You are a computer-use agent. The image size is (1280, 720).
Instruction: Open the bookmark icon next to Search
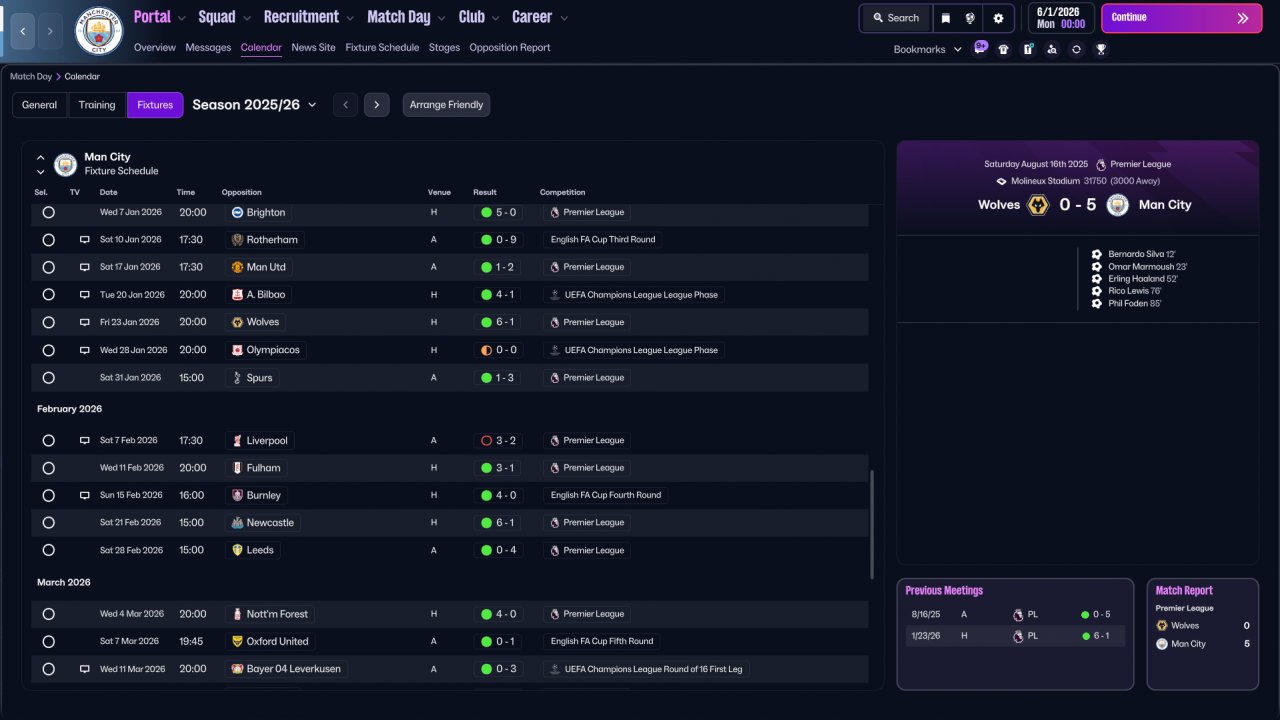point(946,18)
